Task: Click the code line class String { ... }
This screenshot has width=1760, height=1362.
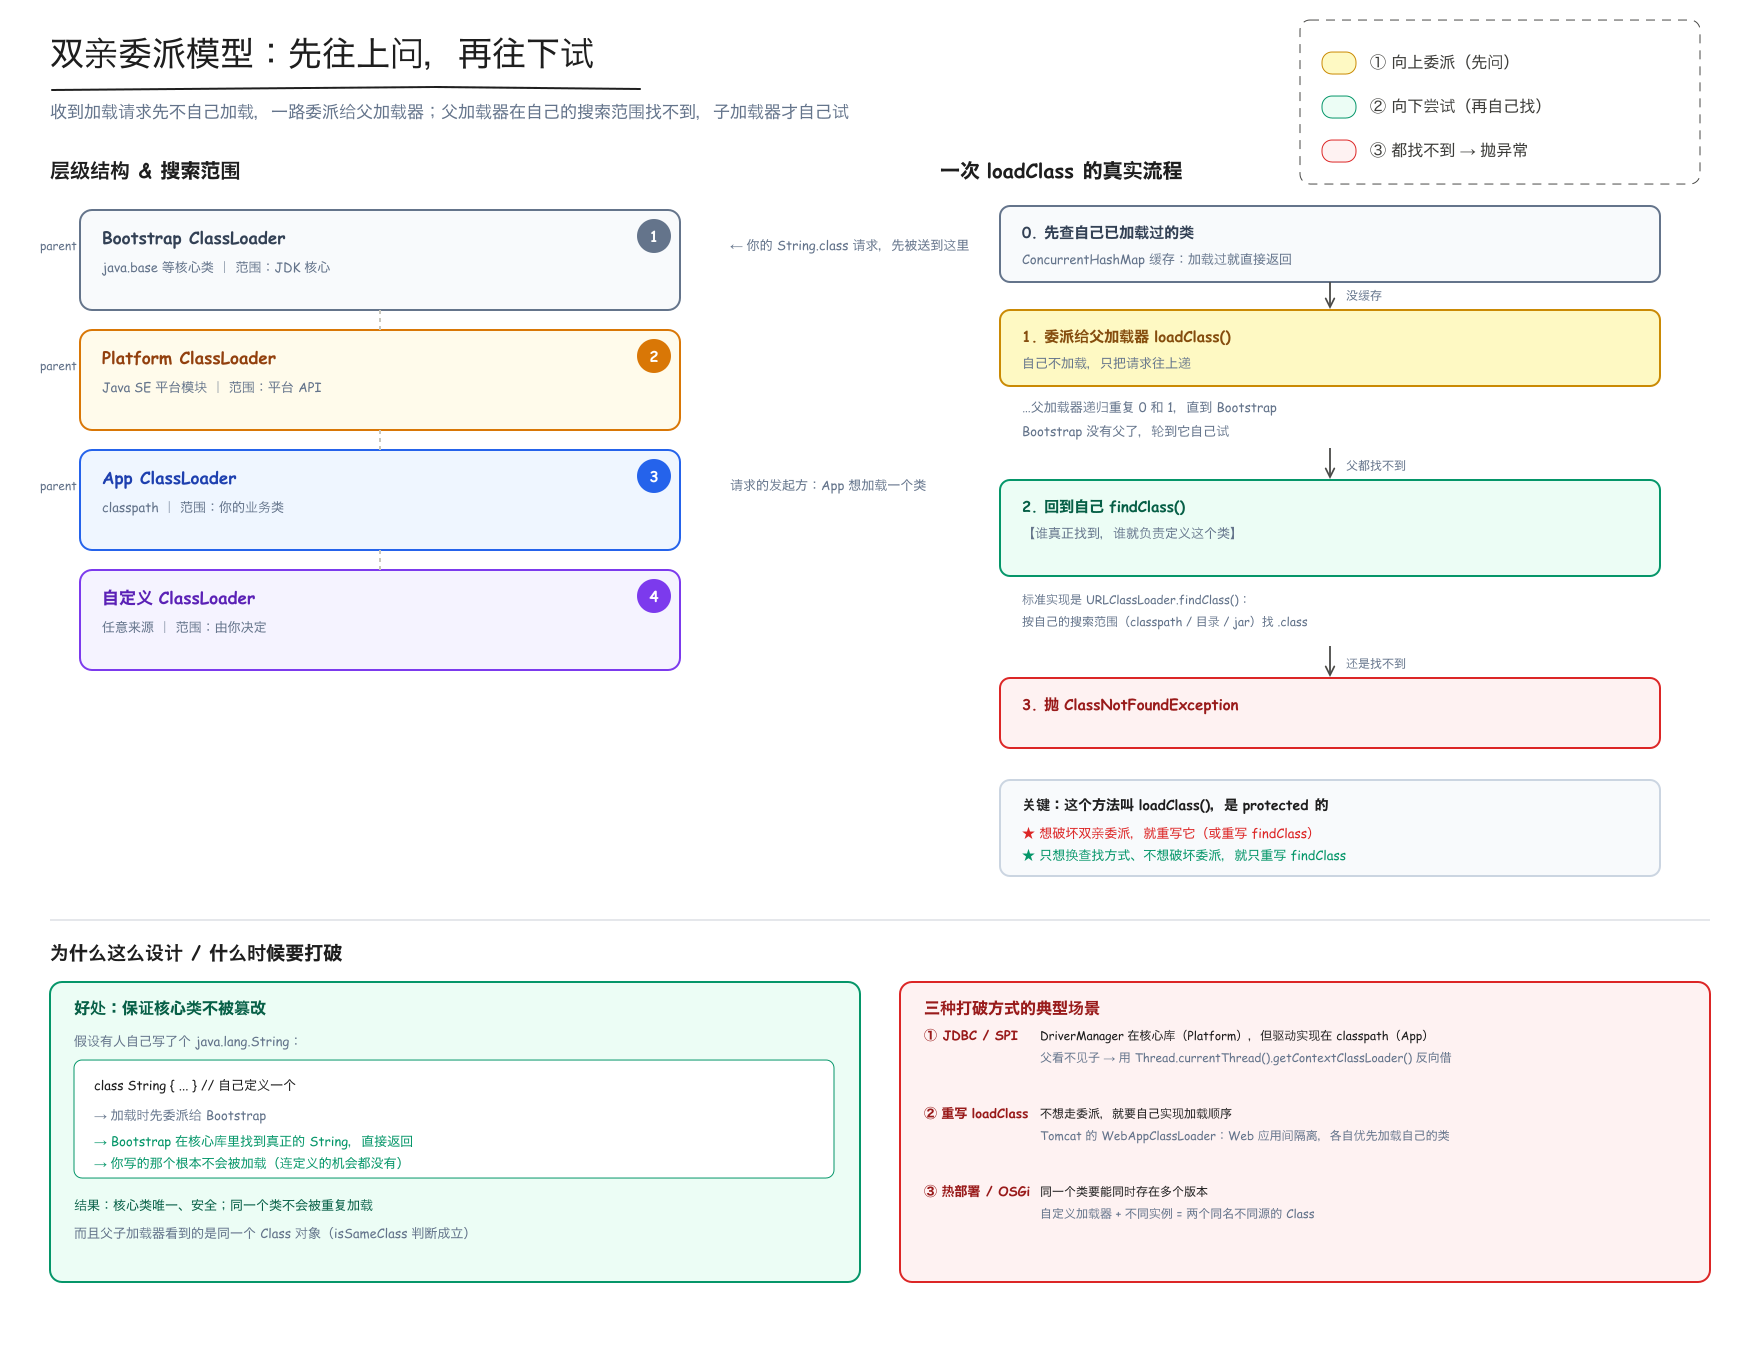Action: [195, 1086]
